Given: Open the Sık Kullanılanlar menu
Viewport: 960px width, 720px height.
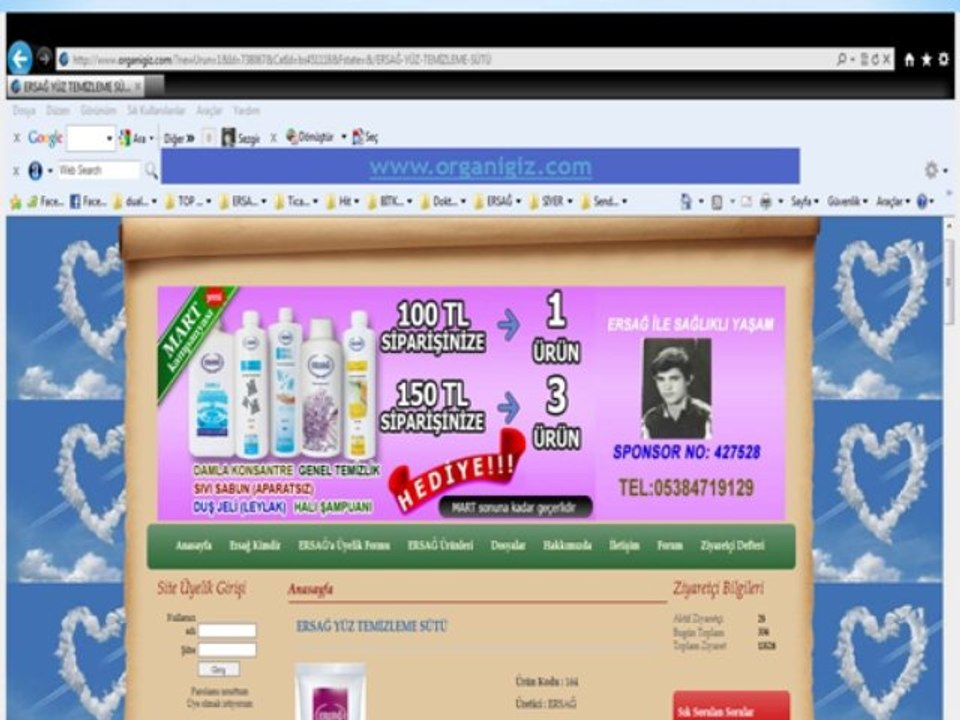Looking at the screenshot, I should [156, 111].
